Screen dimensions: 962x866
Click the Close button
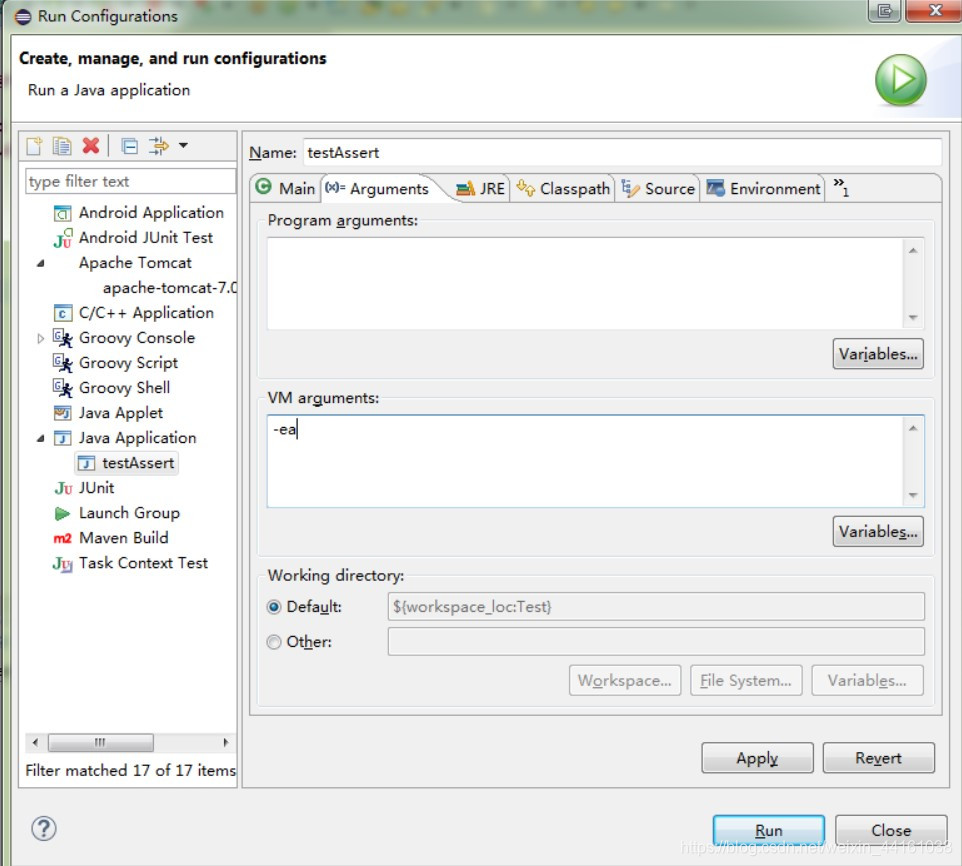pos(891,830)
